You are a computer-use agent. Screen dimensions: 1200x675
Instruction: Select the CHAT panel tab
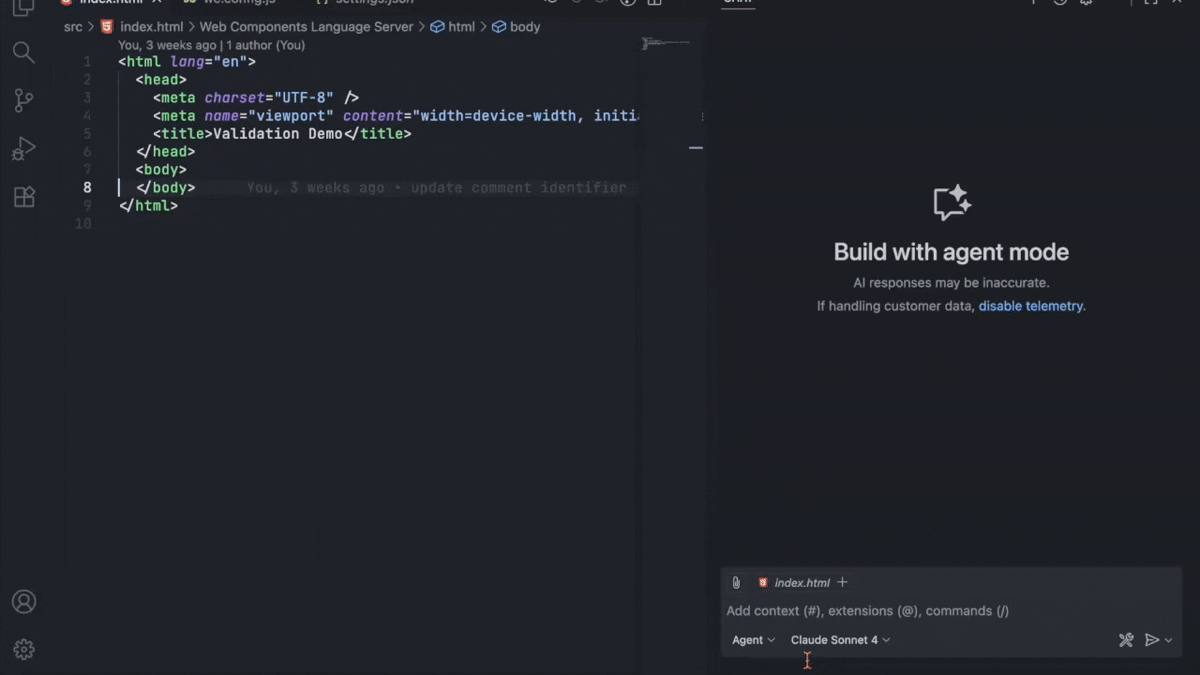[x=737, y=2]
